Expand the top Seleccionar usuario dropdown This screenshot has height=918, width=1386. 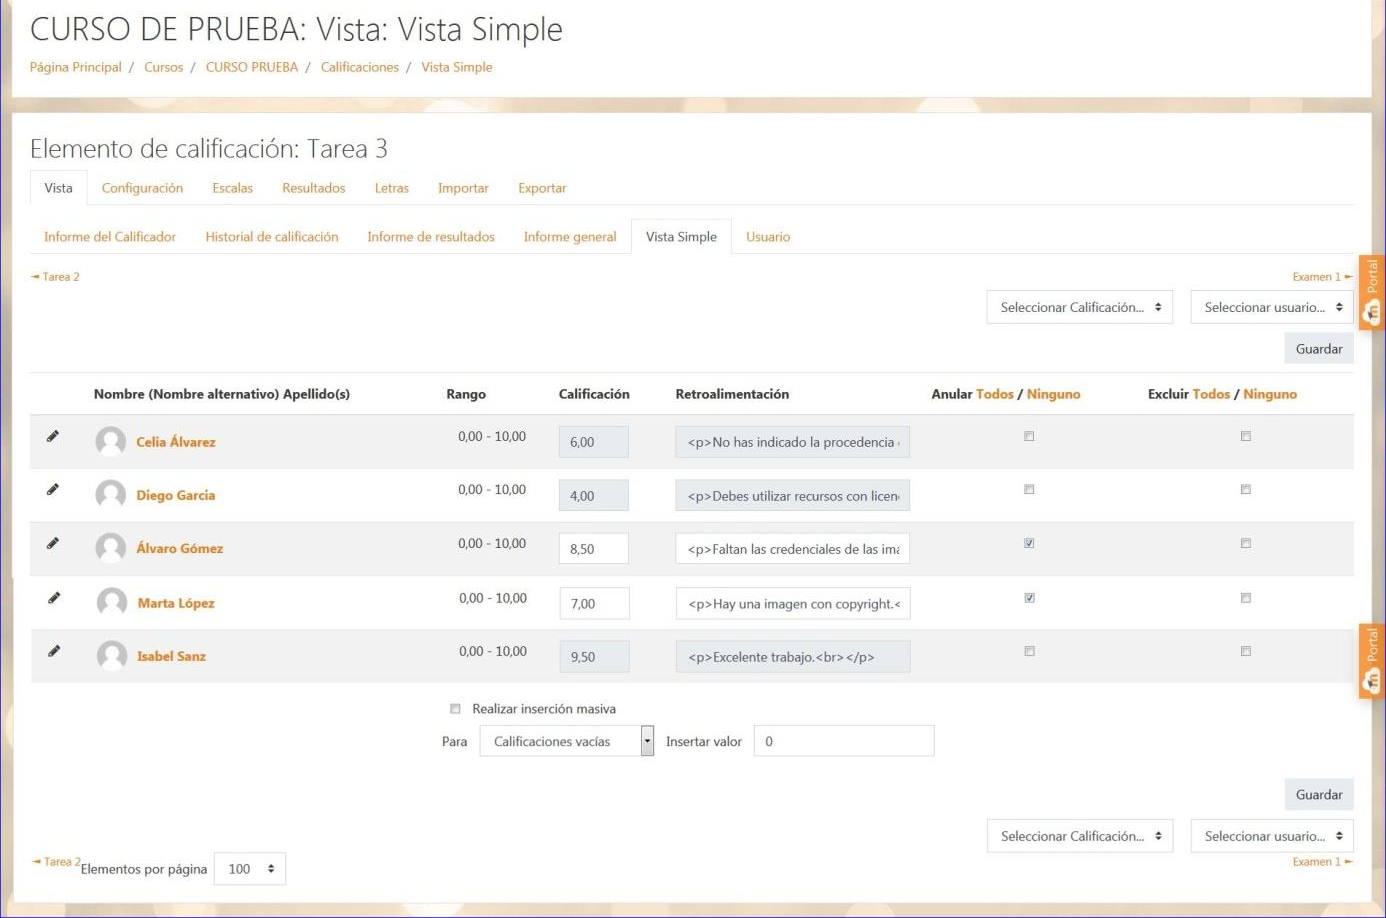[1271, 307]
